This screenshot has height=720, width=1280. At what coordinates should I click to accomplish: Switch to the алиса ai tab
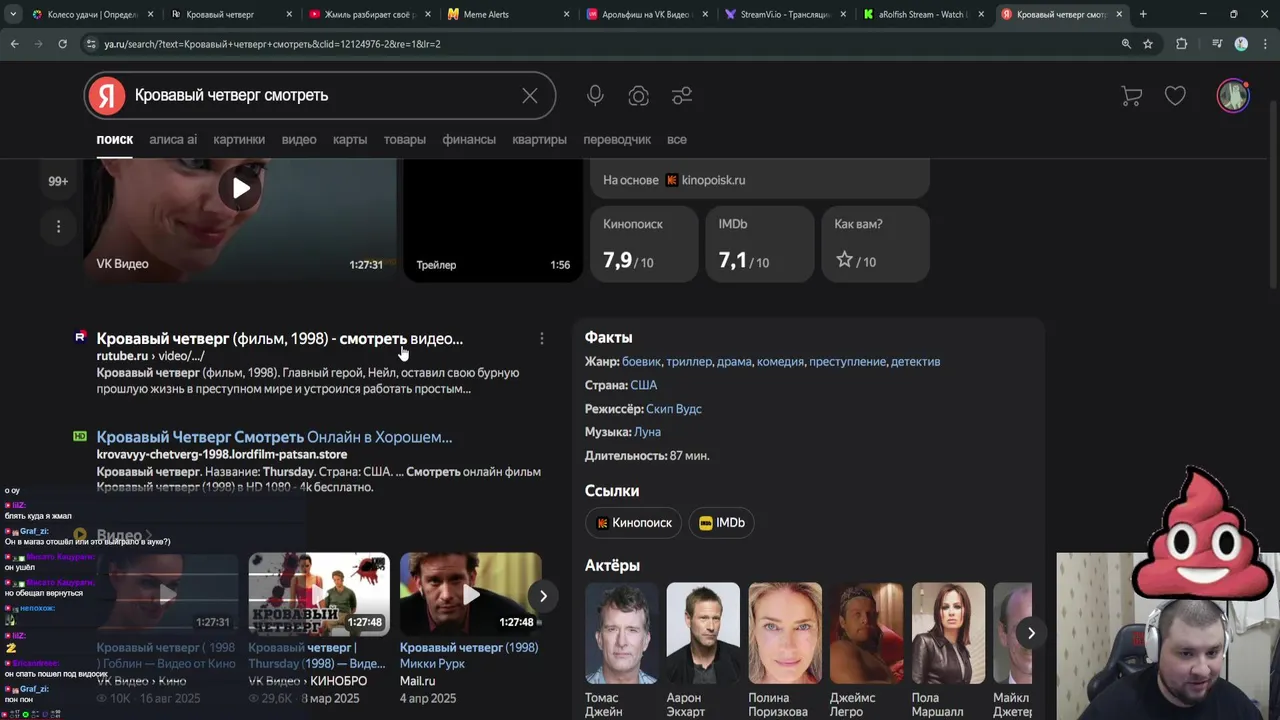coord(173,139)
